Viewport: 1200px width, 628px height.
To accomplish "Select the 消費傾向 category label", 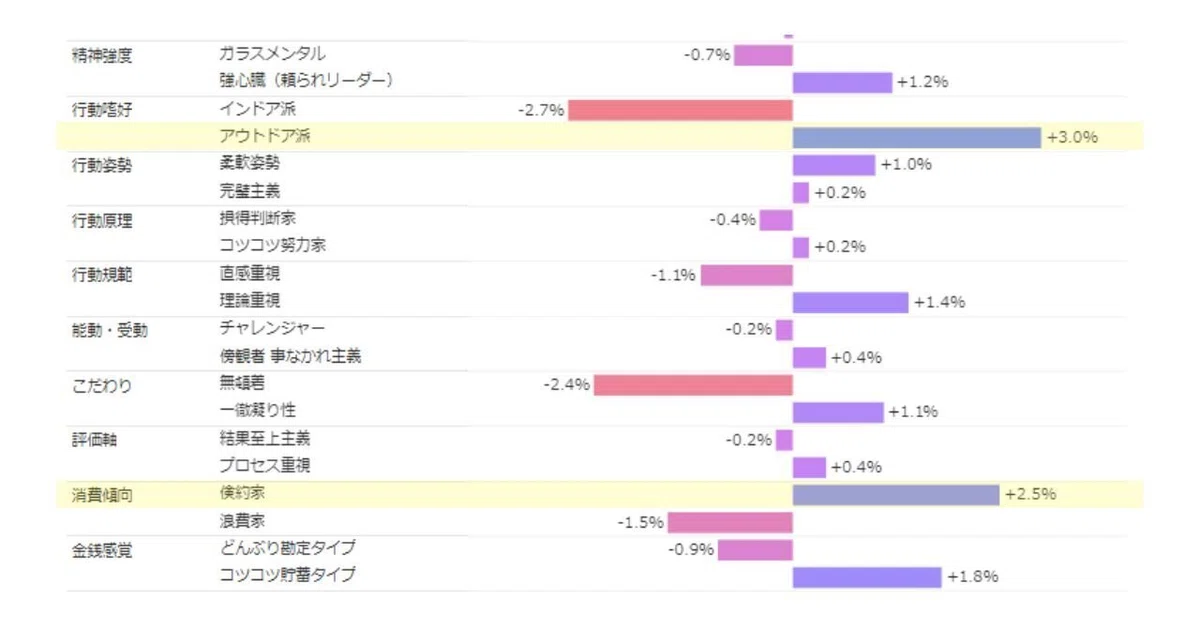I will 101,494.
